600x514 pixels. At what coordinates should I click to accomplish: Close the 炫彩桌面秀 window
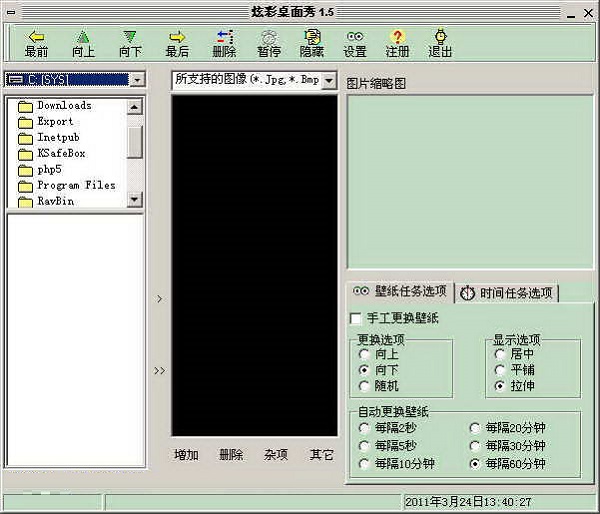(588, 13)
